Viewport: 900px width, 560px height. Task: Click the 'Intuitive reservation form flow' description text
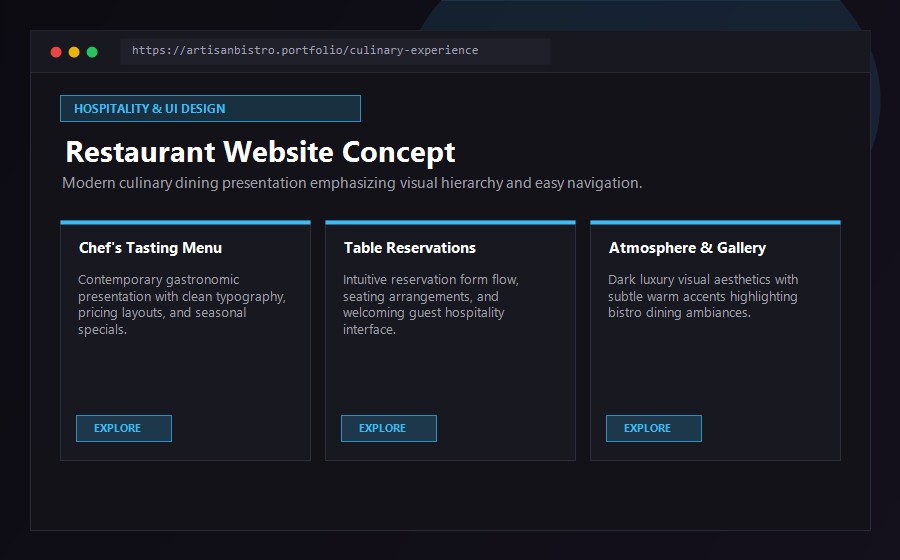pyautogui.click(x=430, y=305)
